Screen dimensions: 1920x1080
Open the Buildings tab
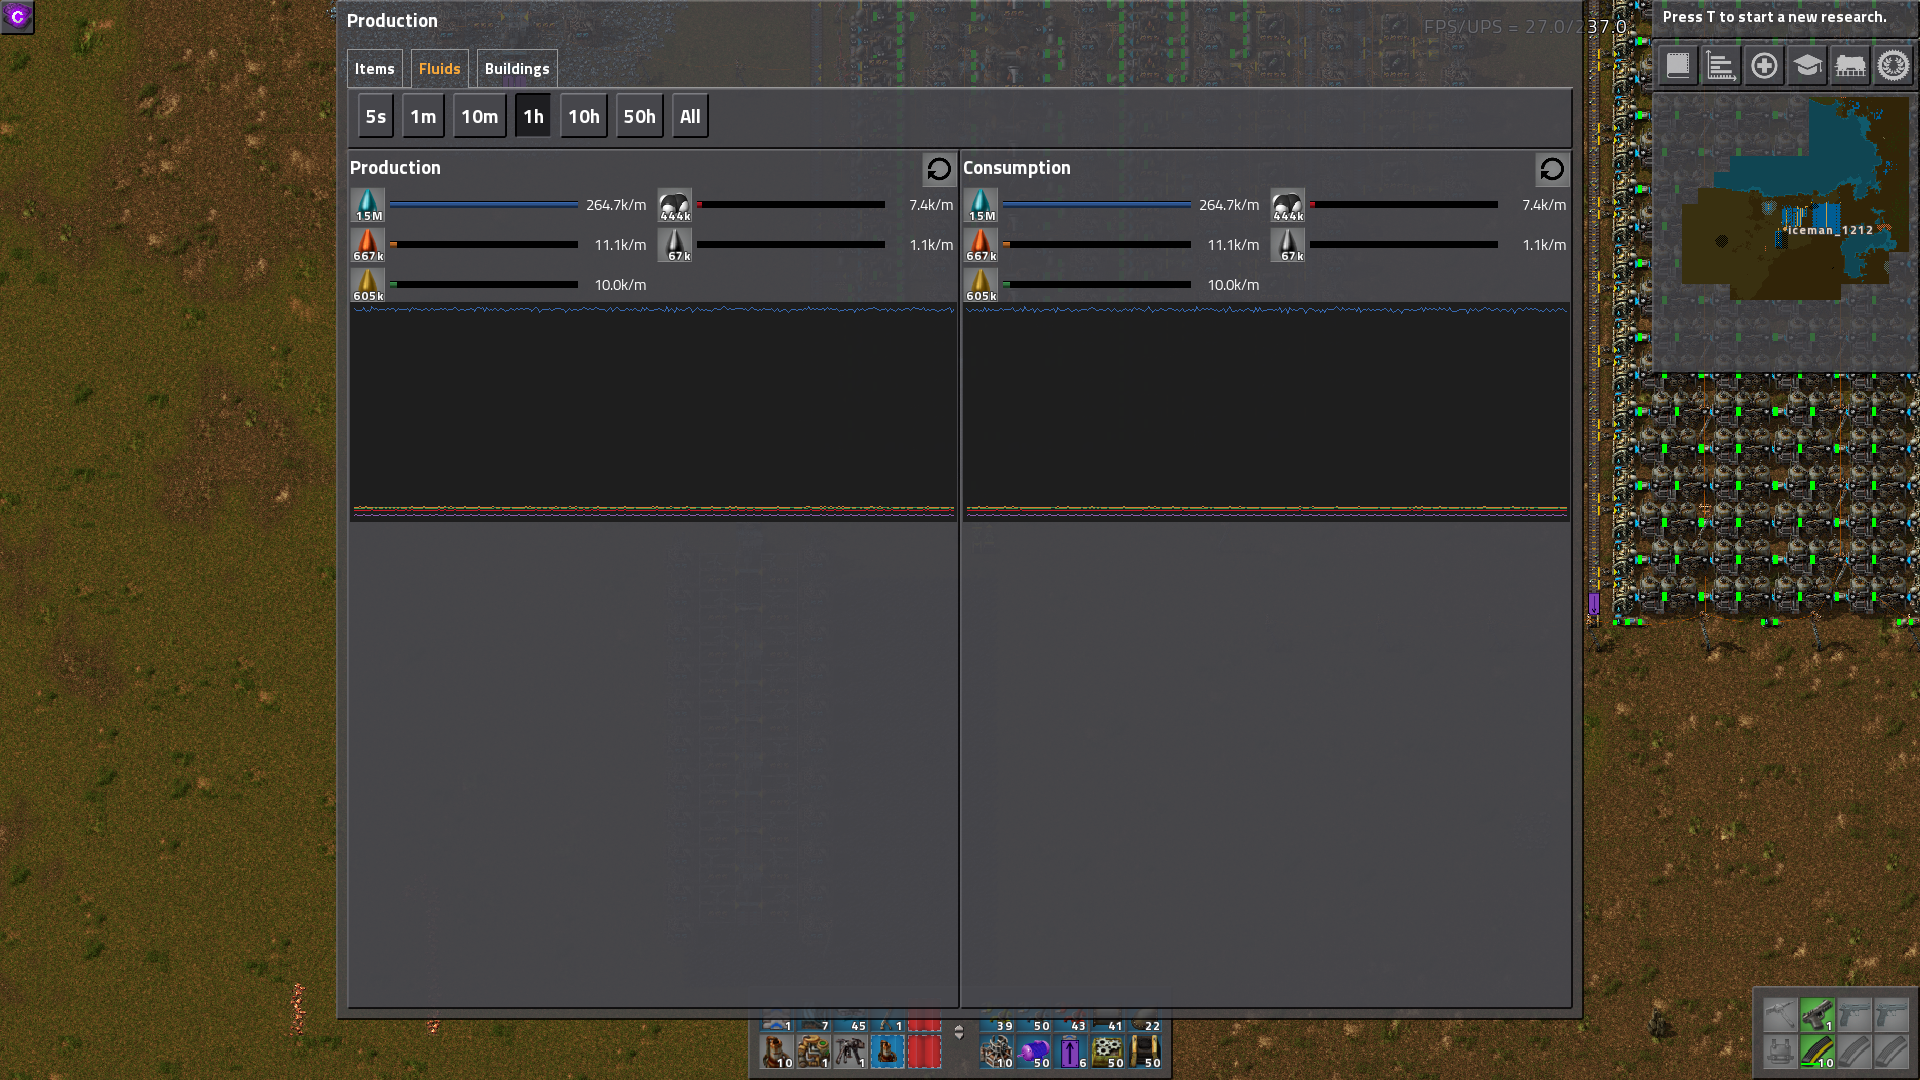coord(517,69)
